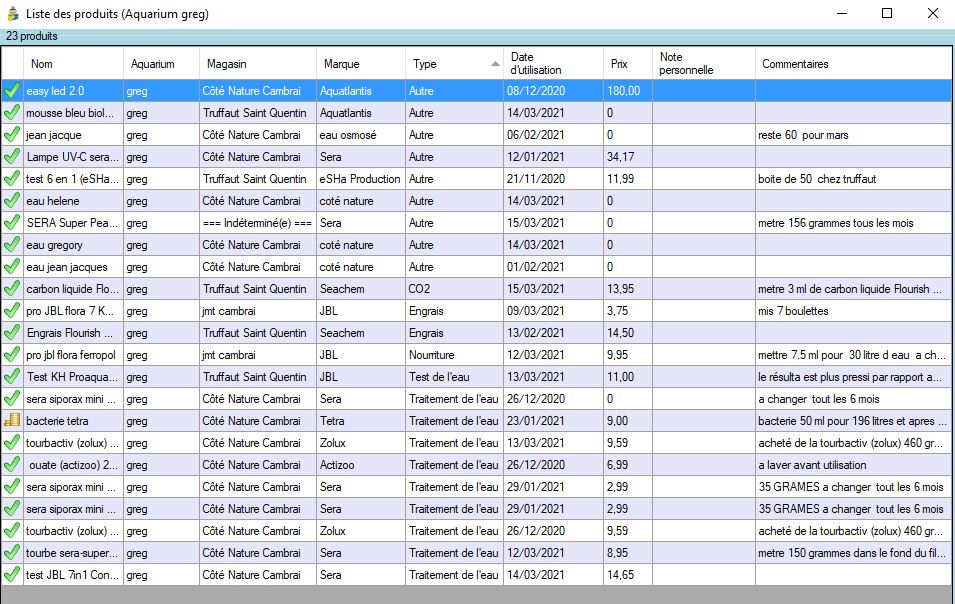Click the green checkmark beside easy led 2.0
Image resolution: width=955 pixels, height=604 pixels.
tap(12, 91)
